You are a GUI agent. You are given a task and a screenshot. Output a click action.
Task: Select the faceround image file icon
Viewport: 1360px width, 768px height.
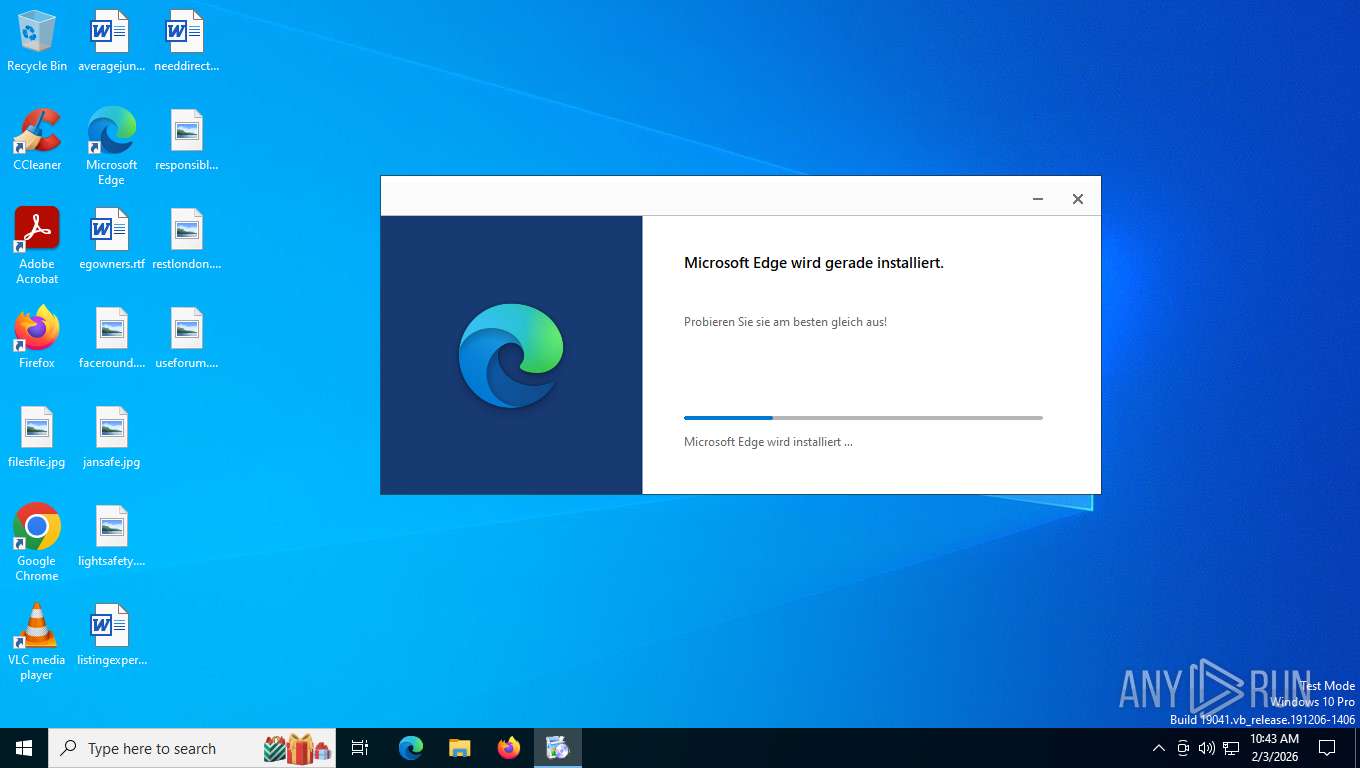[x=111, y=338]
